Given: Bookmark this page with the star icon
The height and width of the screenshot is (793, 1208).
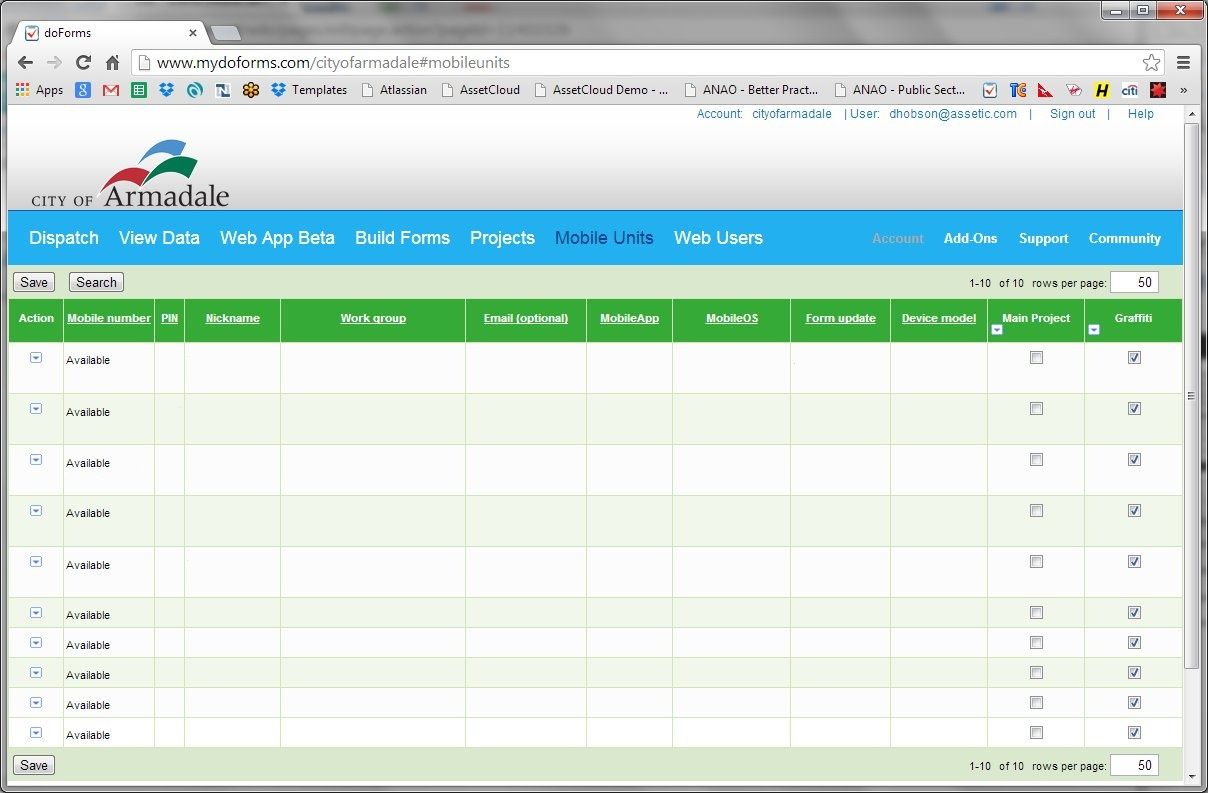Looking at the screenshot, I should [x=1152, y=62].
